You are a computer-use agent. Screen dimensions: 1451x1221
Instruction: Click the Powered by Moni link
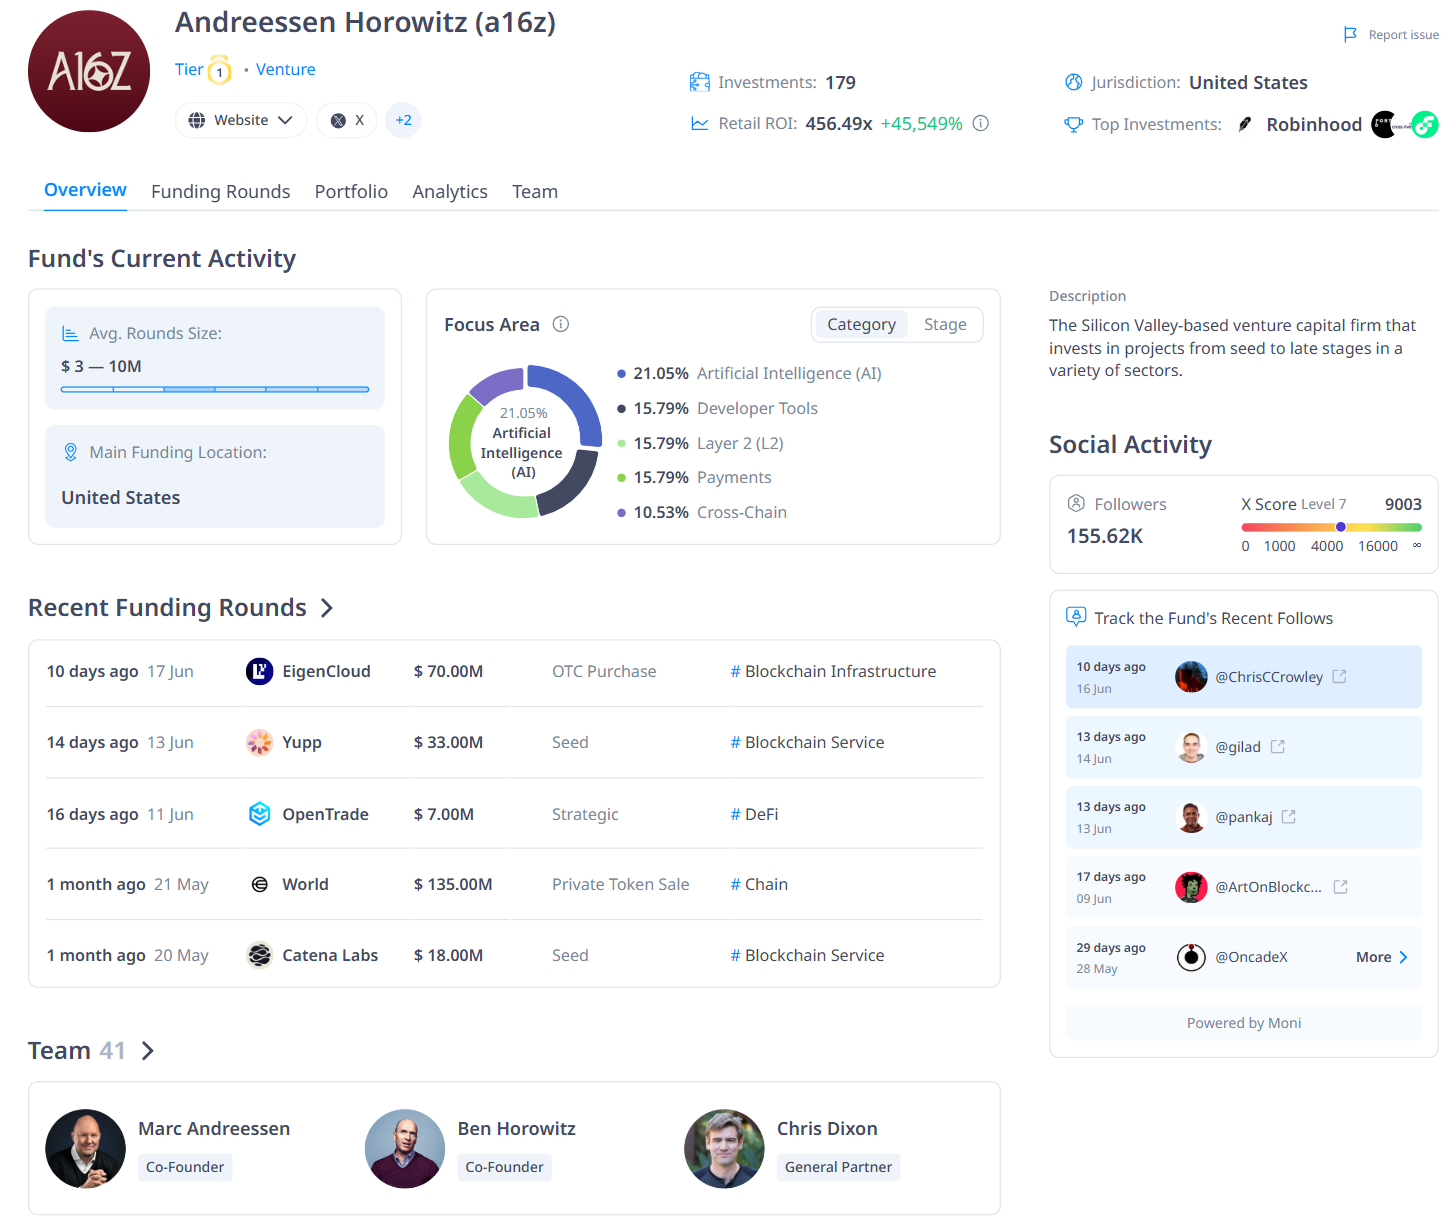pyautogui.click(x=1244, y=1023)
